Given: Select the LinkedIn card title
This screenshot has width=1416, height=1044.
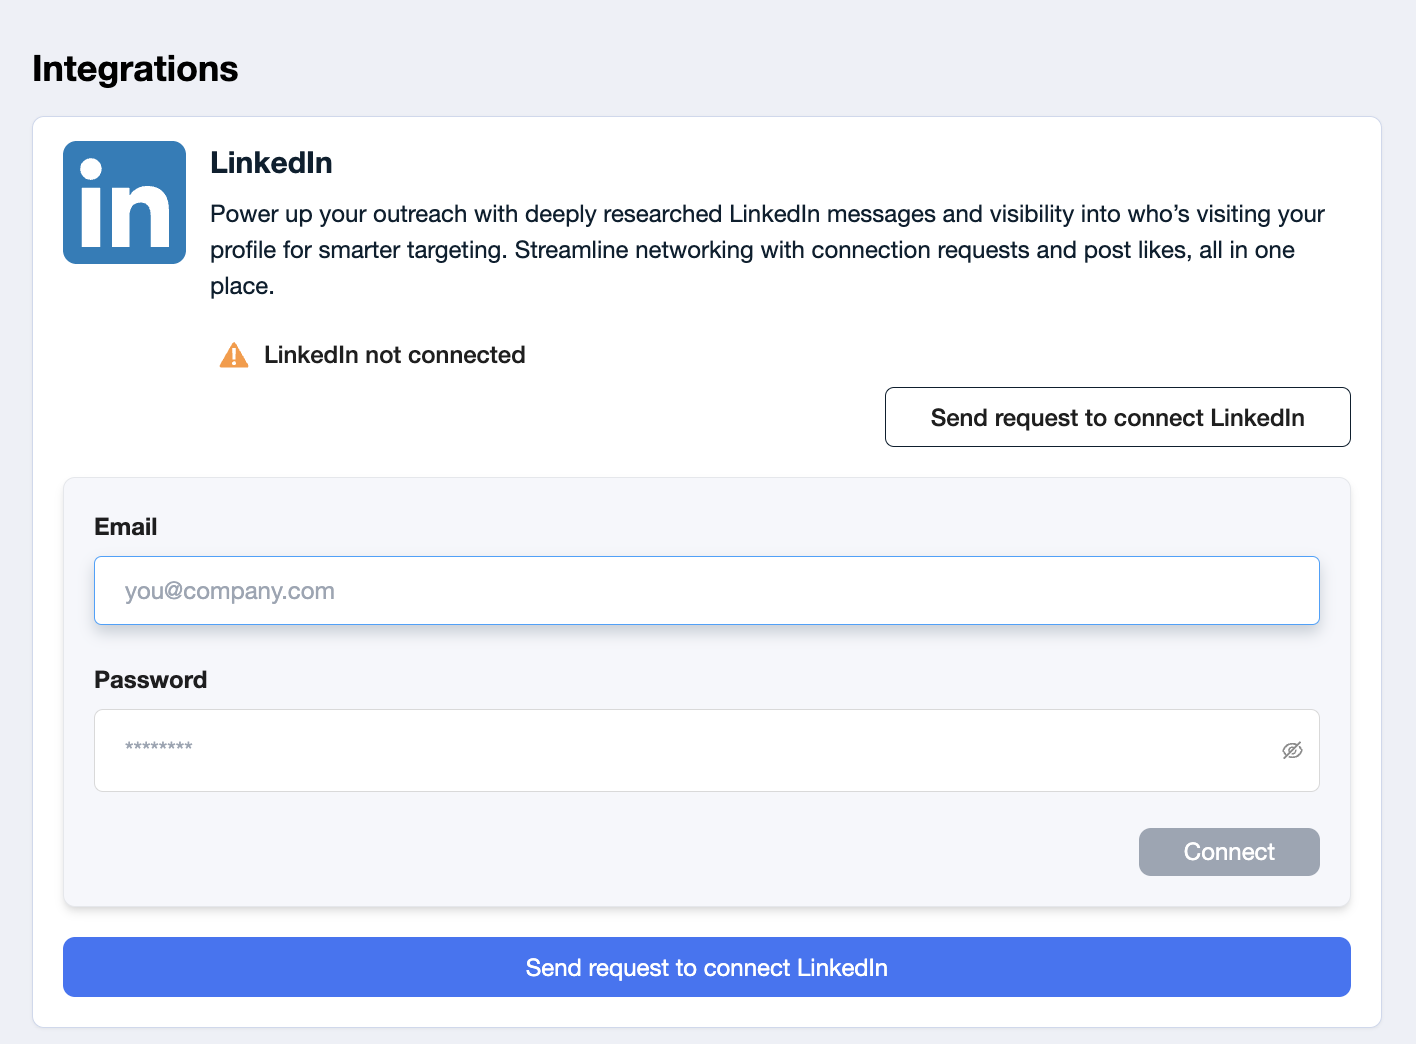Looking at the screenshot, I should [x=271, y=163].
